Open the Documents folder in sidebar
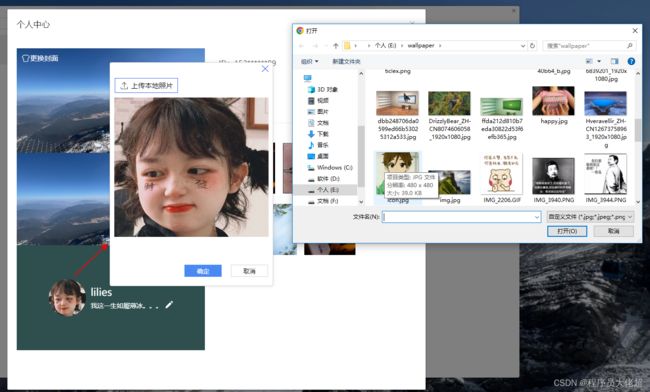The height and width of the screenshot is (392, 650). [x=318, y=123]
